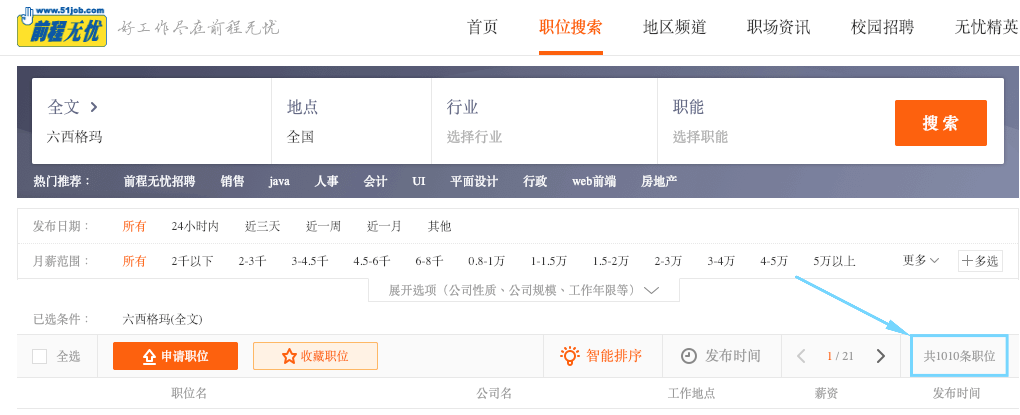Click the clock icon for publish time
The image size is (1020, 415).
point(689,356)
